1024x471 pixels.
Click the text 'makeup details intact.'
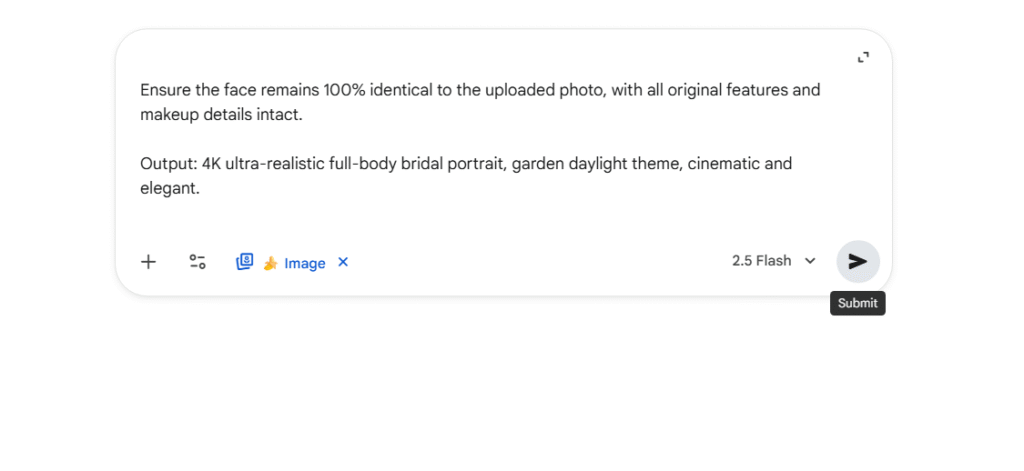220,115
